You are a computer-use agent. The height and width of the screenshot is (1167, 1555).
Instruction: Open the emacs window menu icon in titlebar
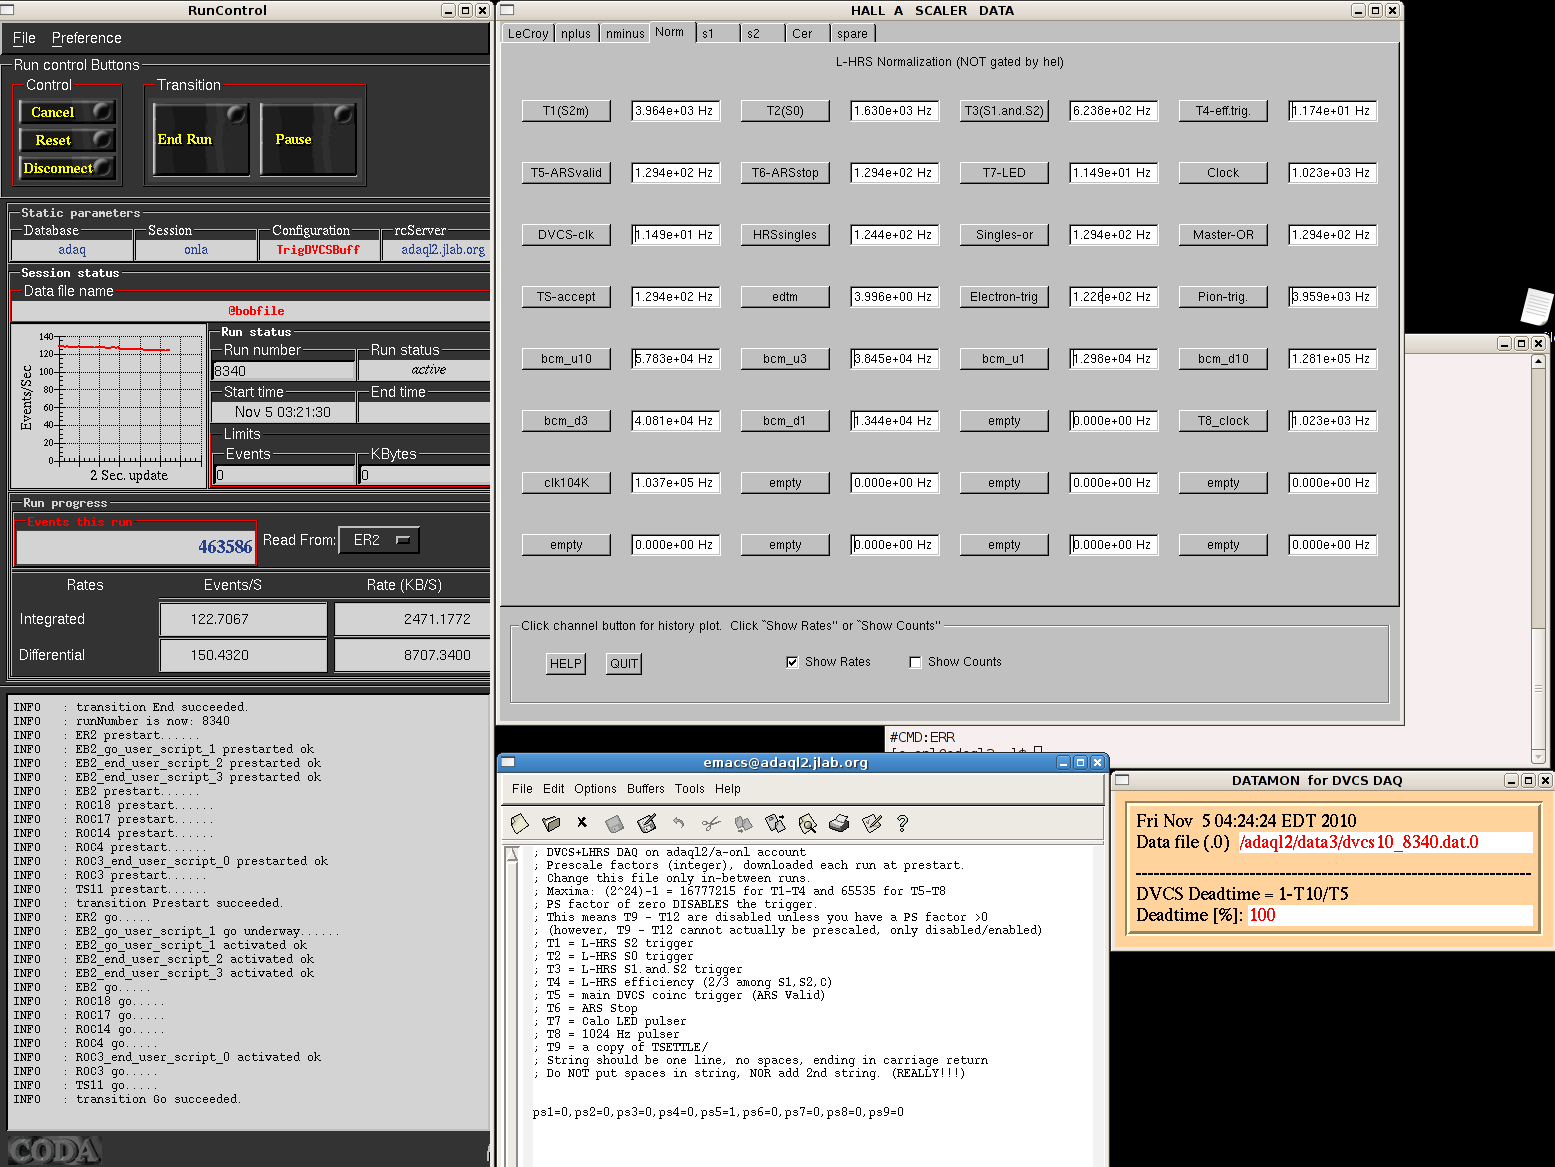[x=508, y=762]
